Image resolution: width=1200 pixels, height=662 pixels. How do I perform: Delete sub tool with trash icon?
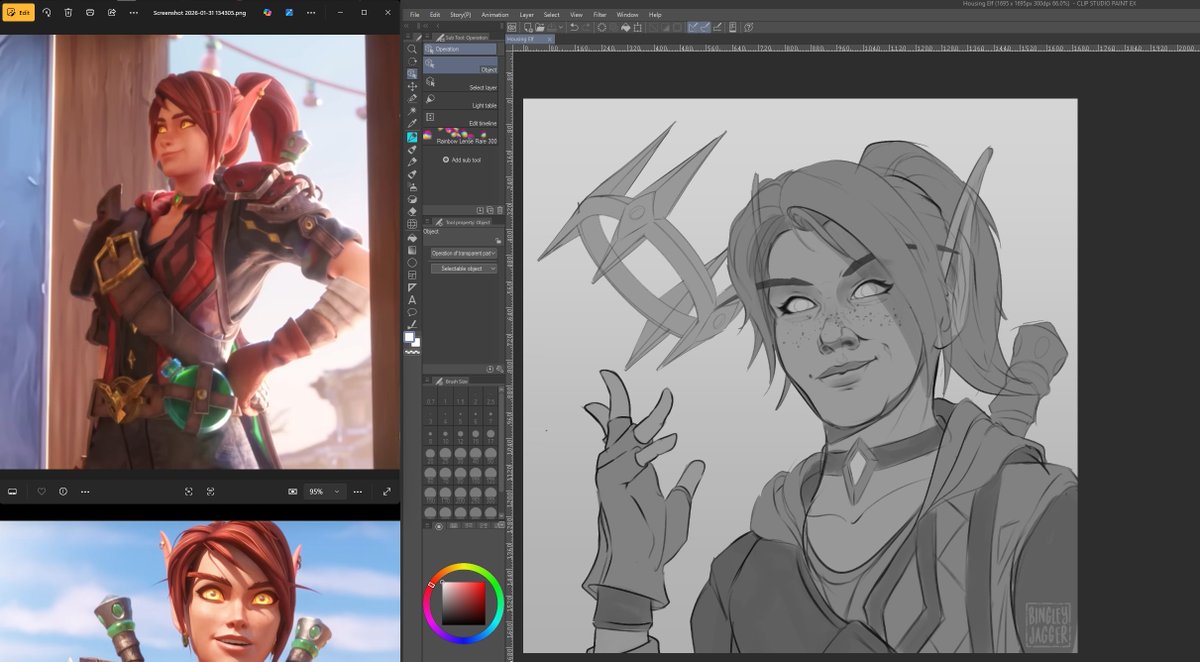pyautogui.click(x=500, y=210)
